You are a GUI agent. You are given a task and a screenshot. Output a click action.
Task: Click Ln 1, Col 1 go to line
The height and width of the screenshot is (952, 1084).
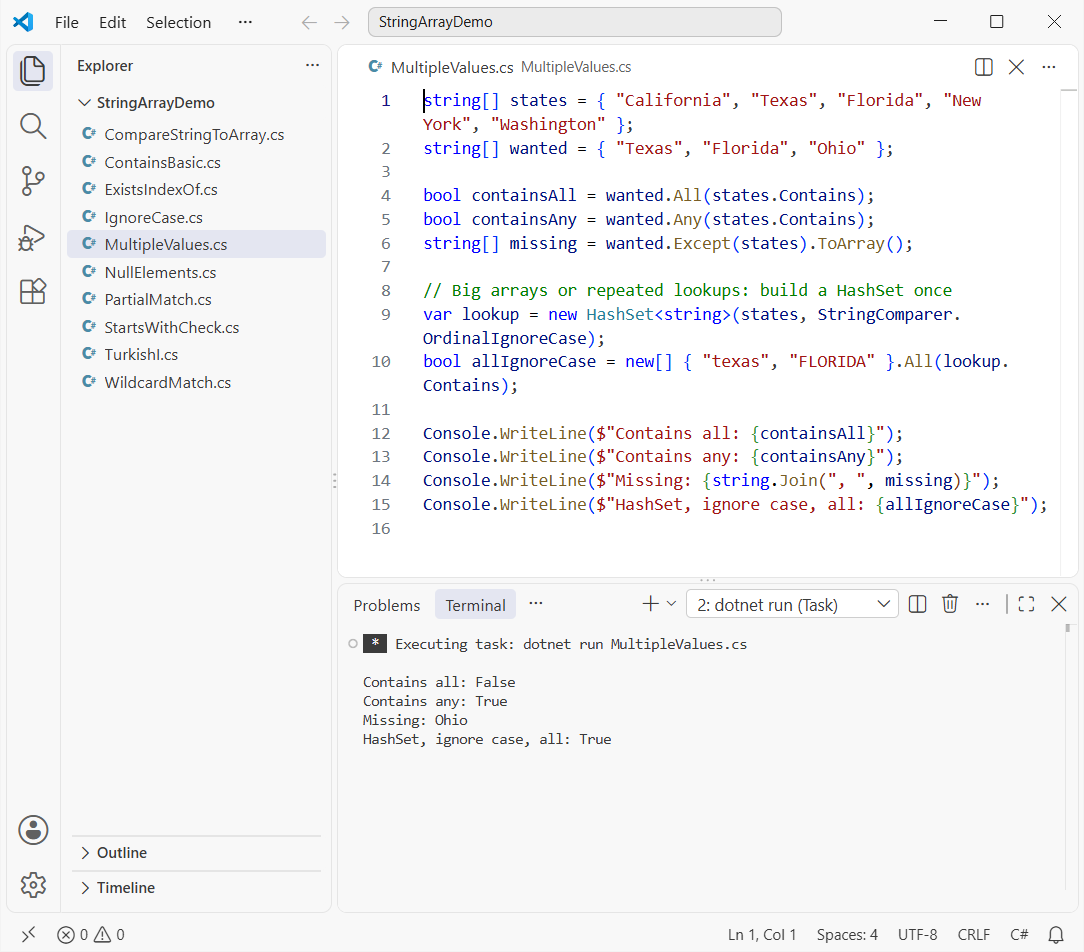(762, 935)
